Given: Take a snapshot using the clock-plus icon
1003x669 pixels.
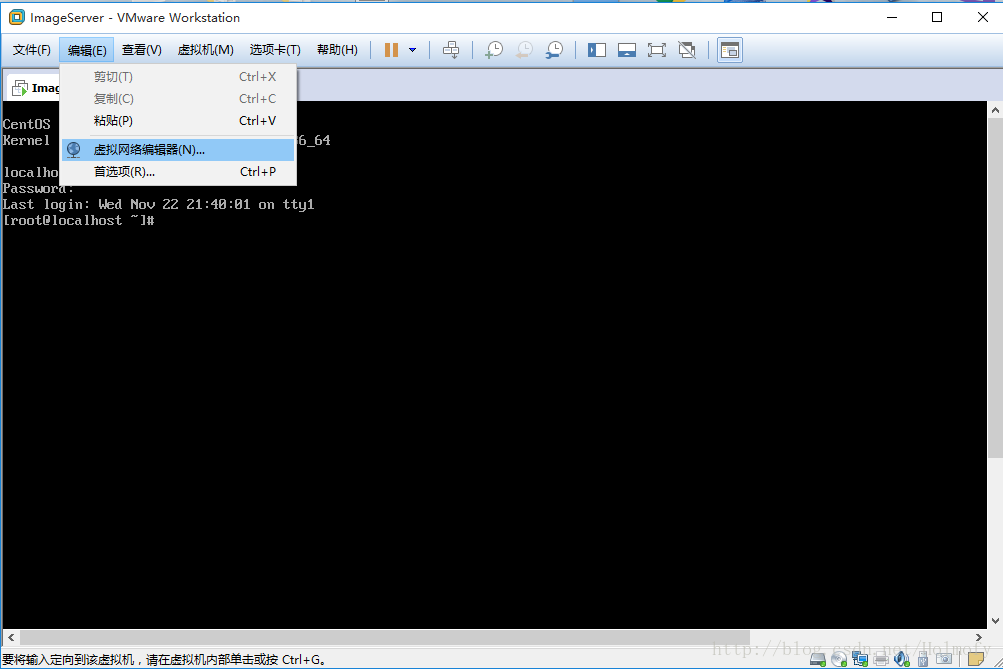Looking at the screenshot, I should click(494, 50).
